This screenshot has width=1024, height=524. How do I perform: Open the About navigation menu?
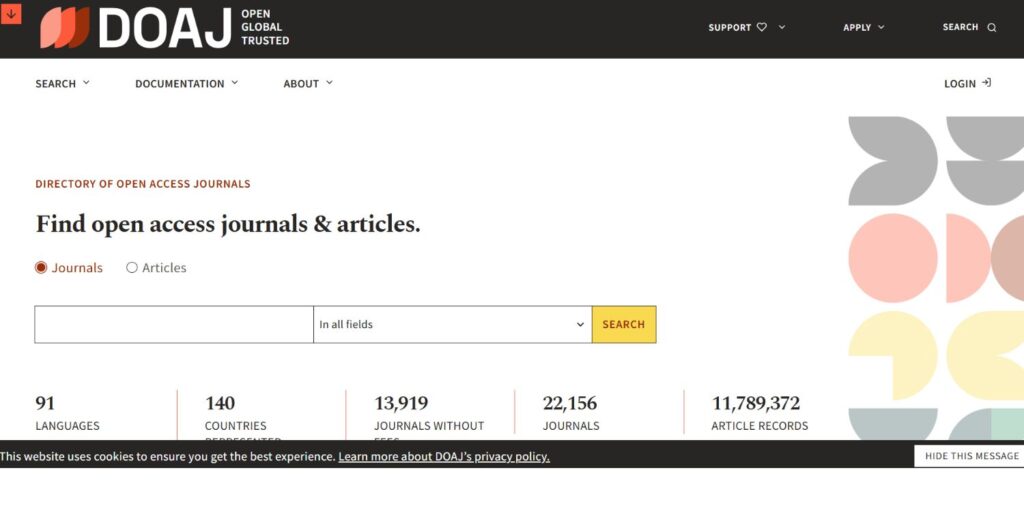tap(307, 84)
